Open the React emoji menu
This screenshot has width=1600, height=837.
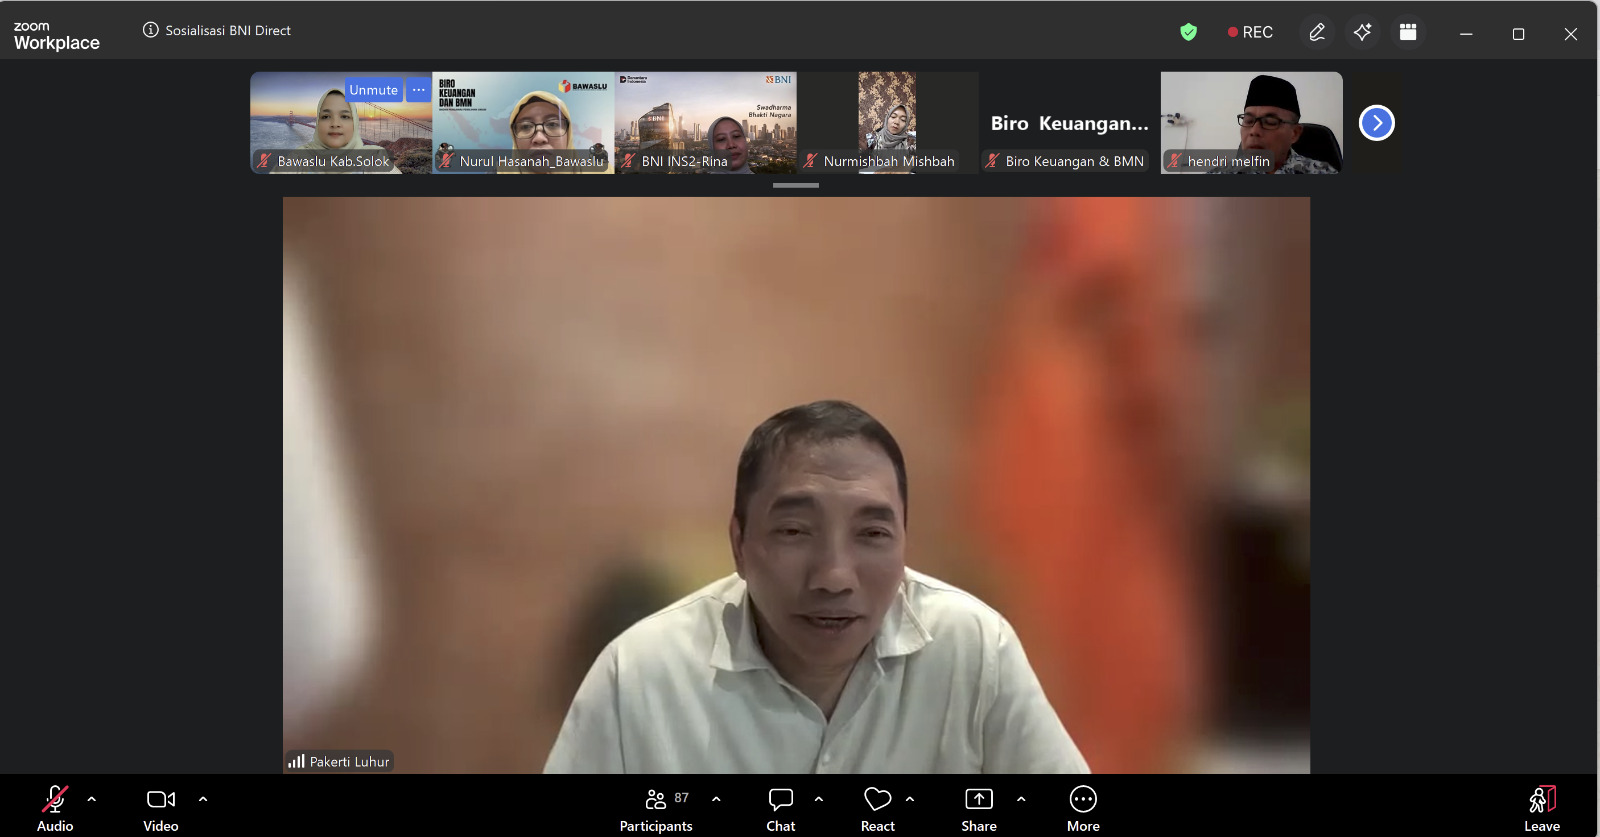pyautogui.click(x=878, y=808)
